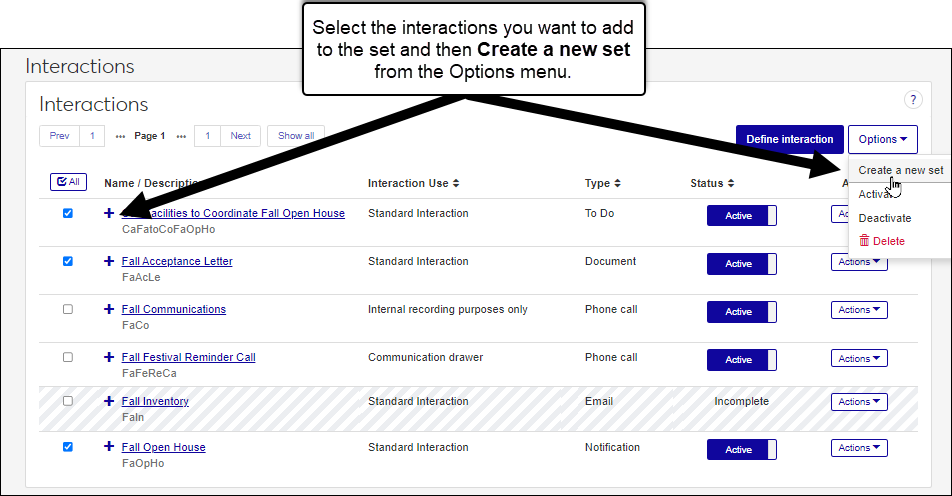This screenshot has width=952, height=496.
Task: Toggle Active status for Fall Acceptance Letter
Action: pos(741,264)
